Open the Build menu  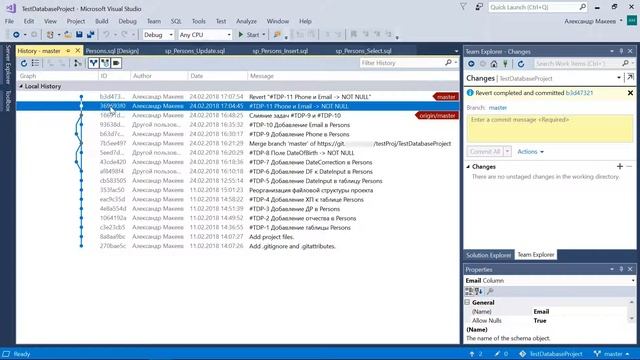[x=102, y=21]
